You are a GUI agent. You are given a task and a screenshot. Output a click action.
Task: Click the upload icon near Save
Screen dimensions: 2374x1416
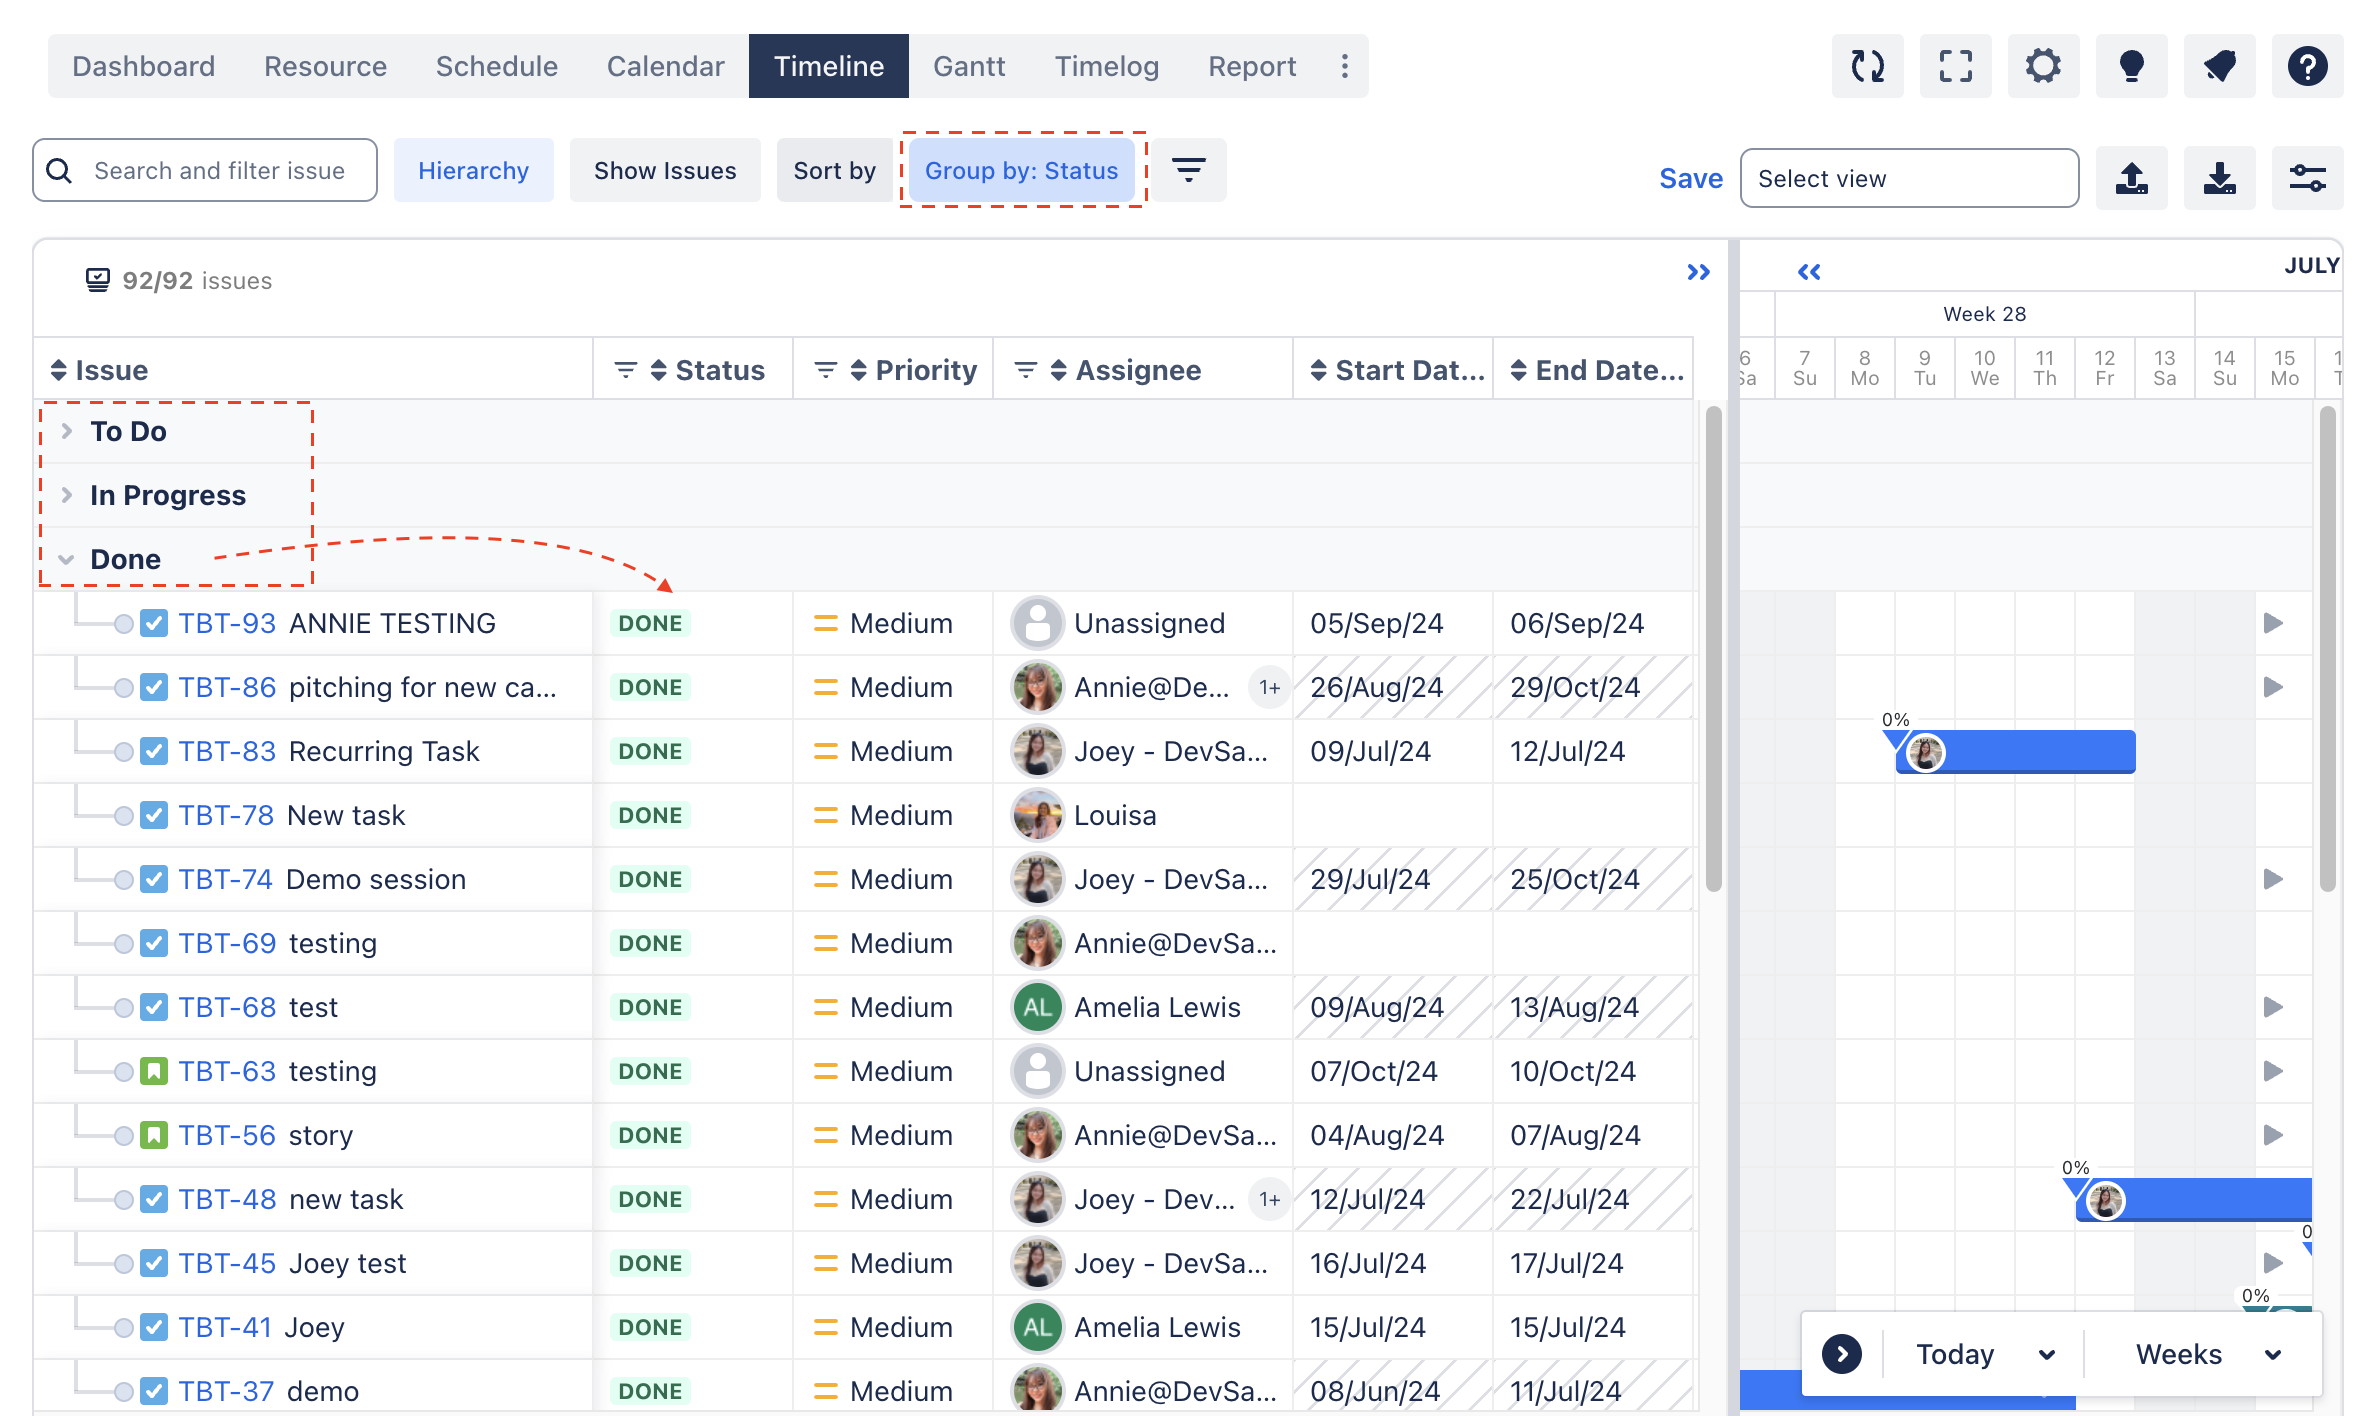pos(2135,177)
